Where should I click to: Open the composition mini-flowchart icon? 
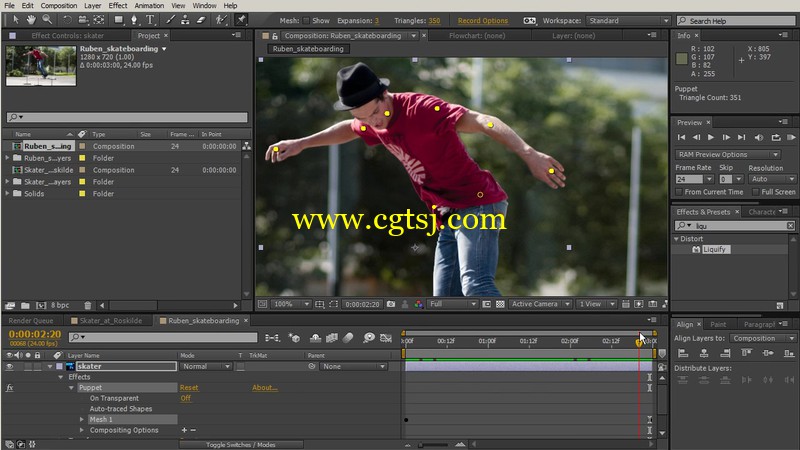tap(272, 338)
